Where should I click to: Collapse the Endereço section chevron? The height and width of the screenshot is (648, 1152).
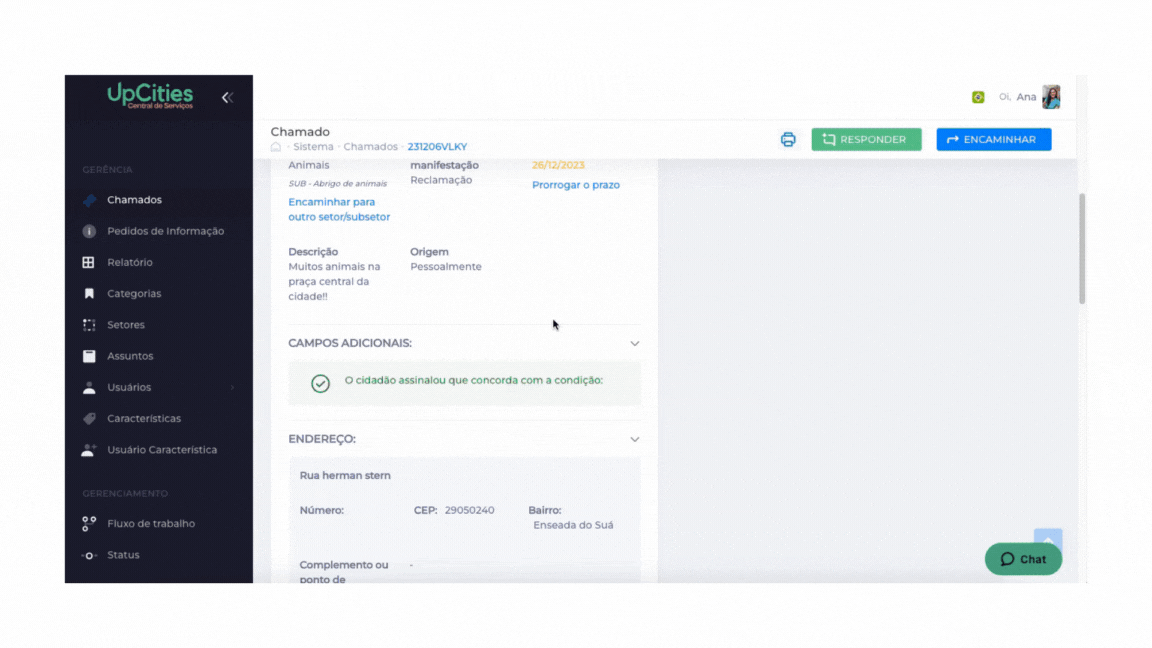coord(635,439)
